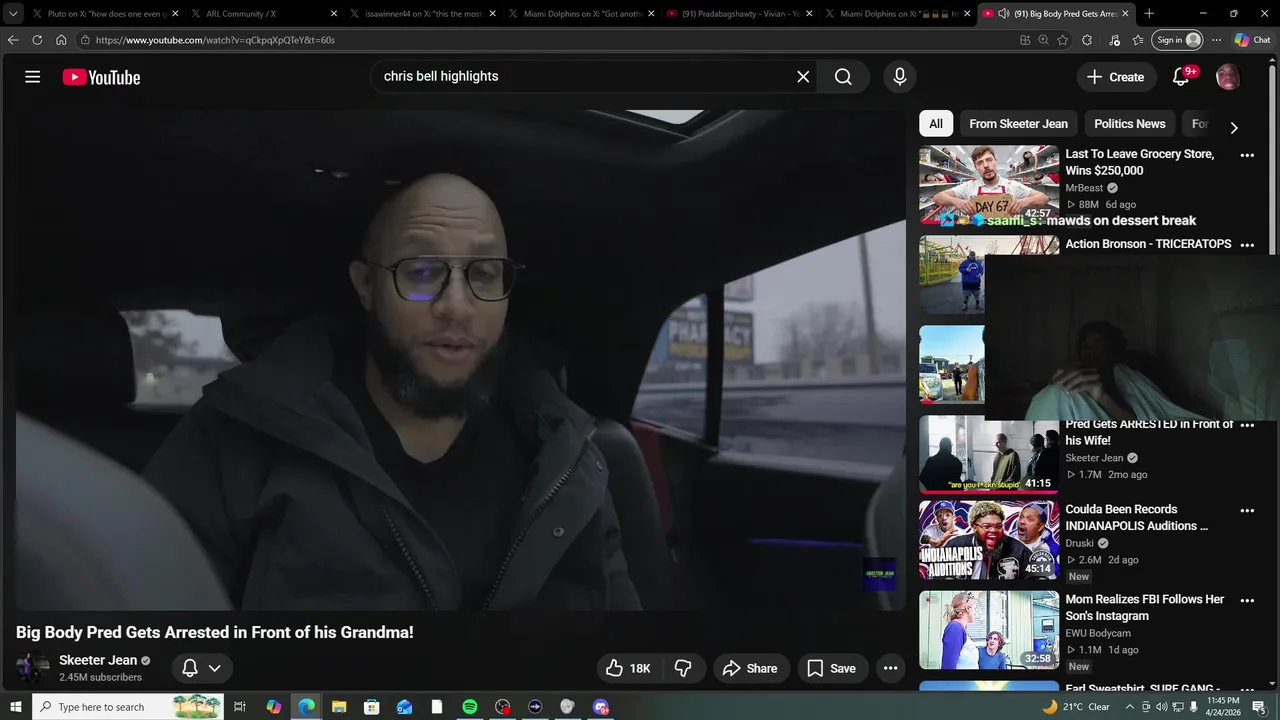
Task: Expand the notification preferences chevron
Action: 214,668
